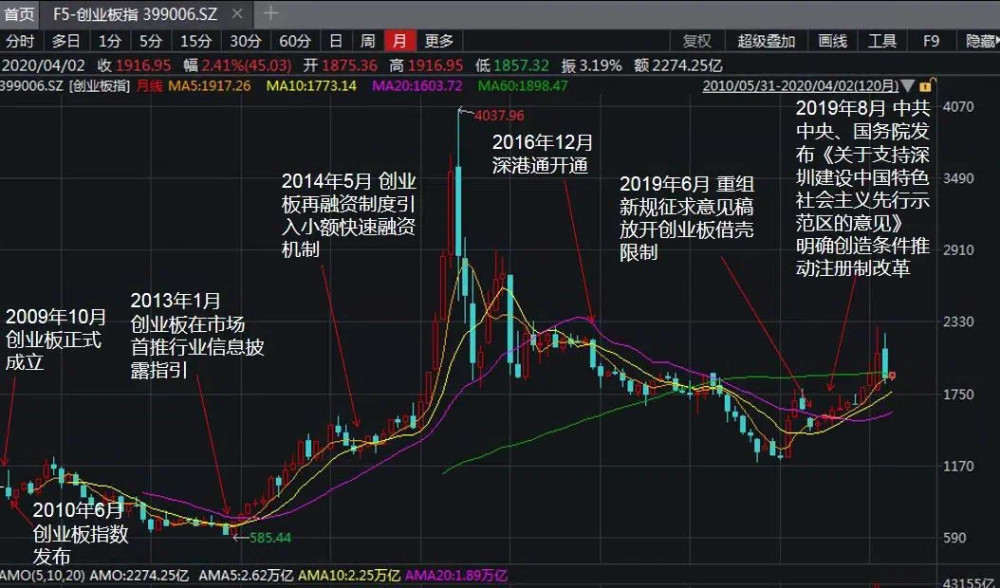
Task: Click the MA20:1603.72 indicator label
Action: [418, 85]
